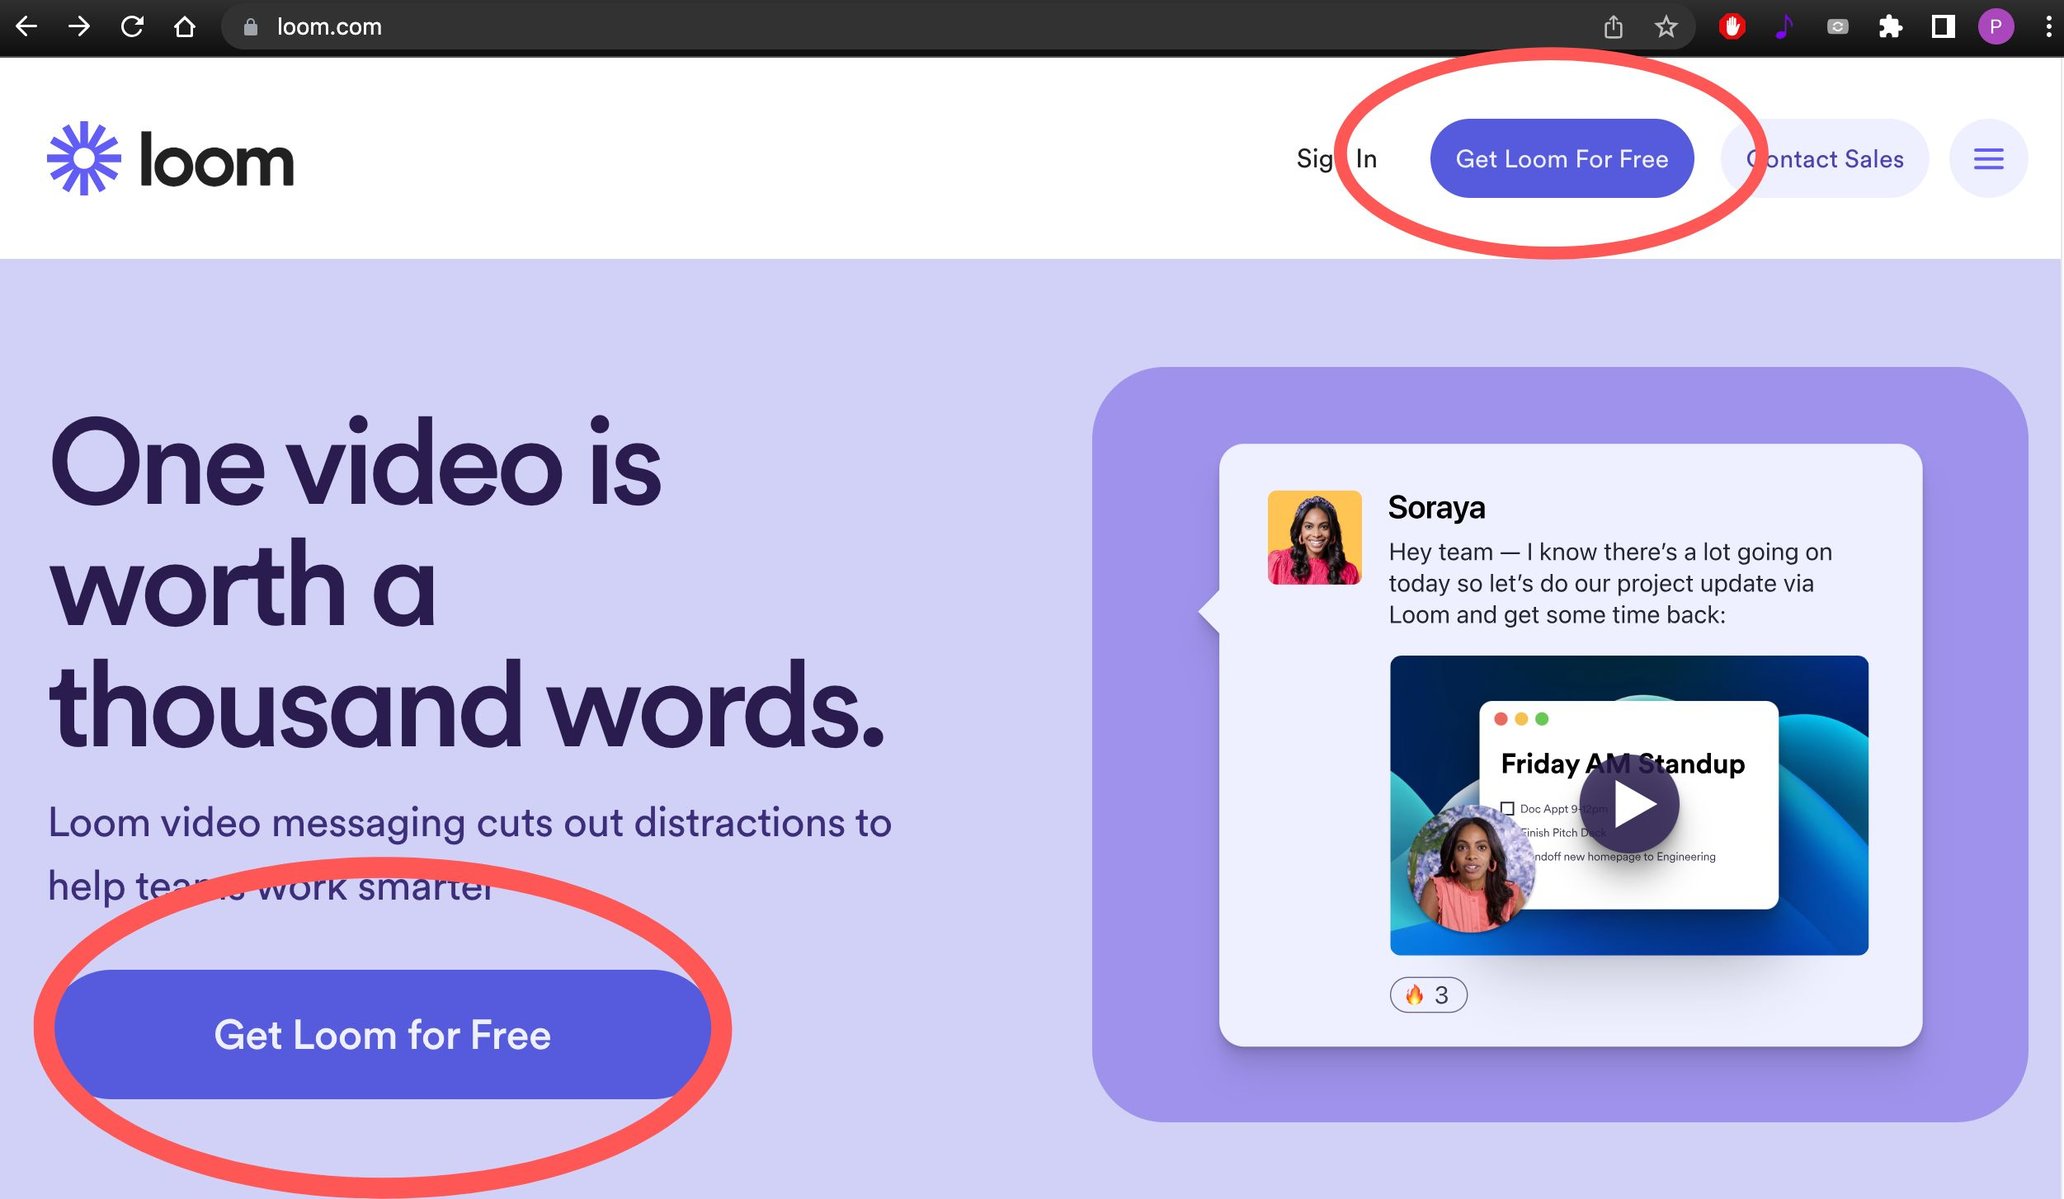Click the red ad blocker extension icon
Image resolution: width=2064 pixels, height=1199 pixels.
point(1732,27)
